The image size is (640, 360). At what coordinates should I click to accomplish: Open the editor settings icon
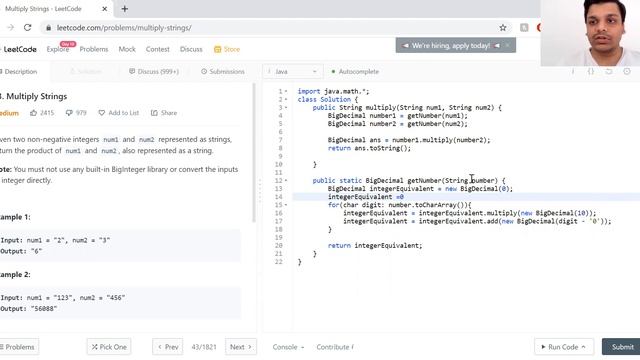(627, 71)
